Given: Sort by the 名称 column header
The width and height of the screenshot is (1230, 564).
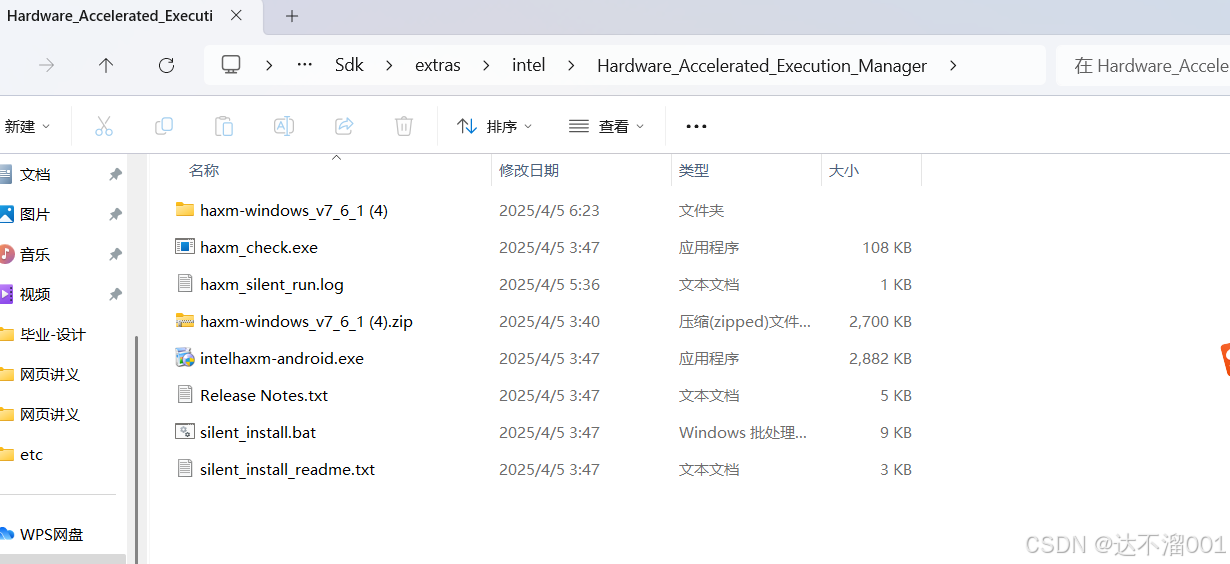Looking at the screenshot, I should click(204, 171).
